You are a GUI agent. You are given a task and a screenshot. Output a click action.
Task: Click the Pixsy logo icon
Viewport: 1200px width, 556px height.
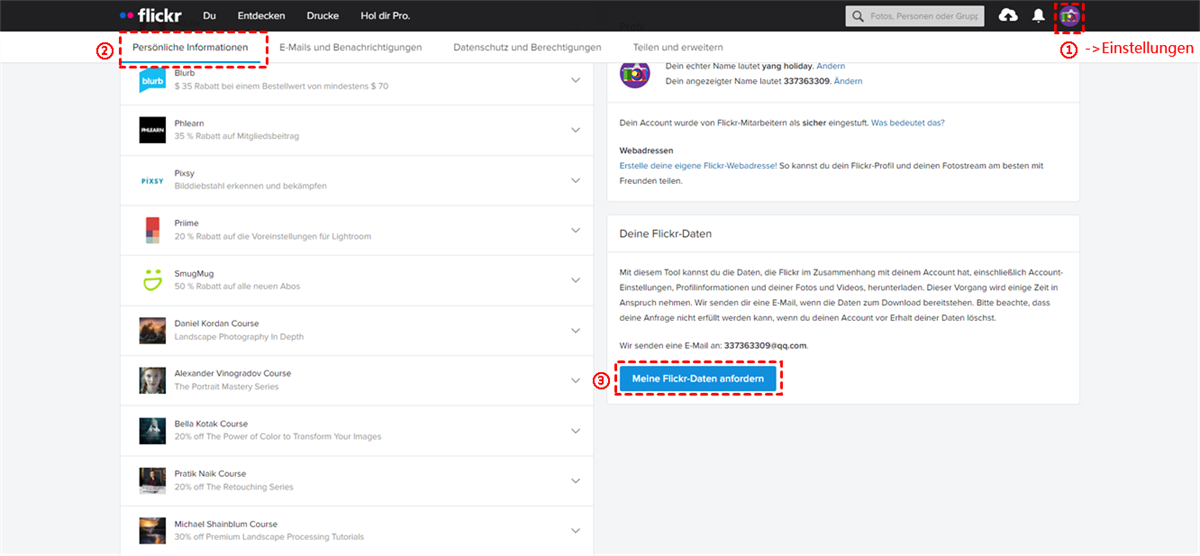[152, 180]
